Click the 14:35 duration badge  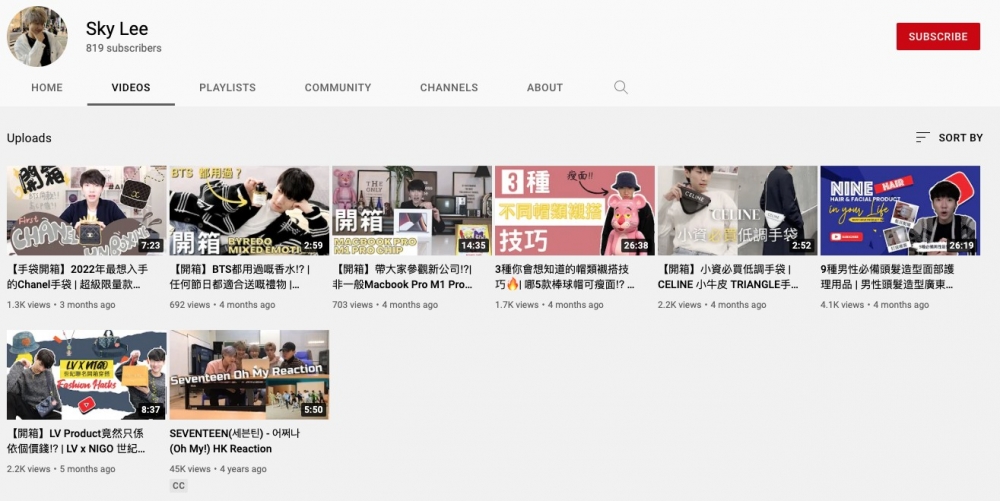tap(473, 245)
